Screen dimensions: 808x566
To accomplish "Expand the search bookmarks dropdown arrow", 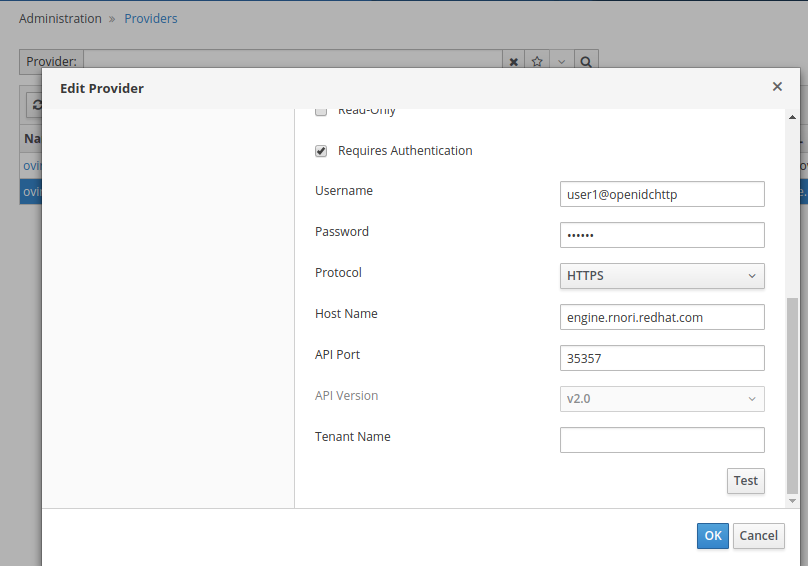I will [561, 62].
